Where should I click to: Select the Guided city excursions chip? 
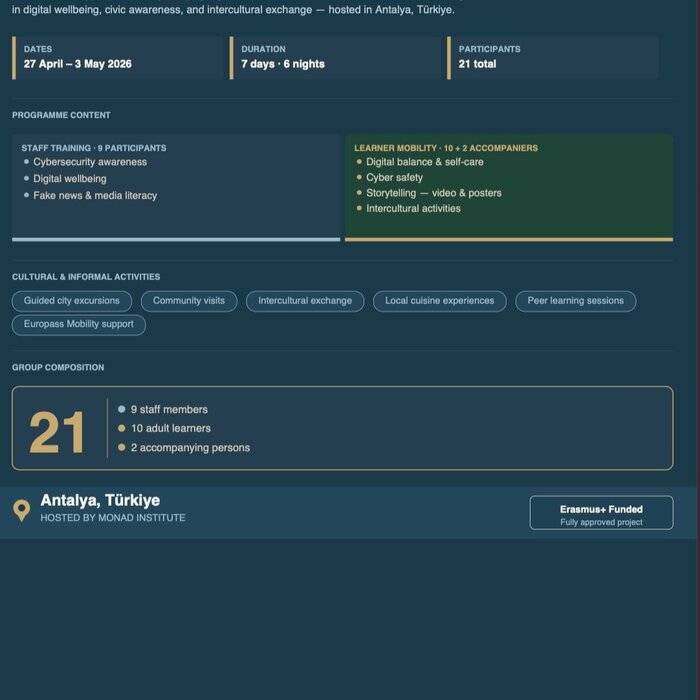click(72, 301)
